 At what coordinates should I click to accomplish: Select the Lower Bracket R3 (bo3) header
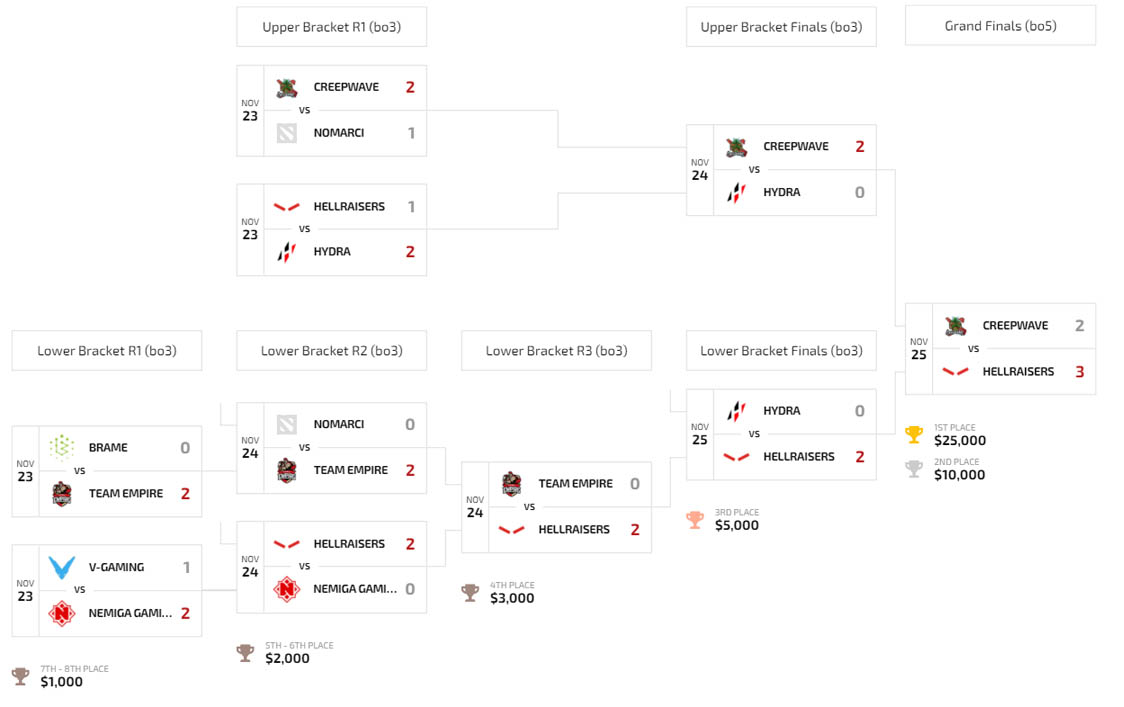(556, 351)
